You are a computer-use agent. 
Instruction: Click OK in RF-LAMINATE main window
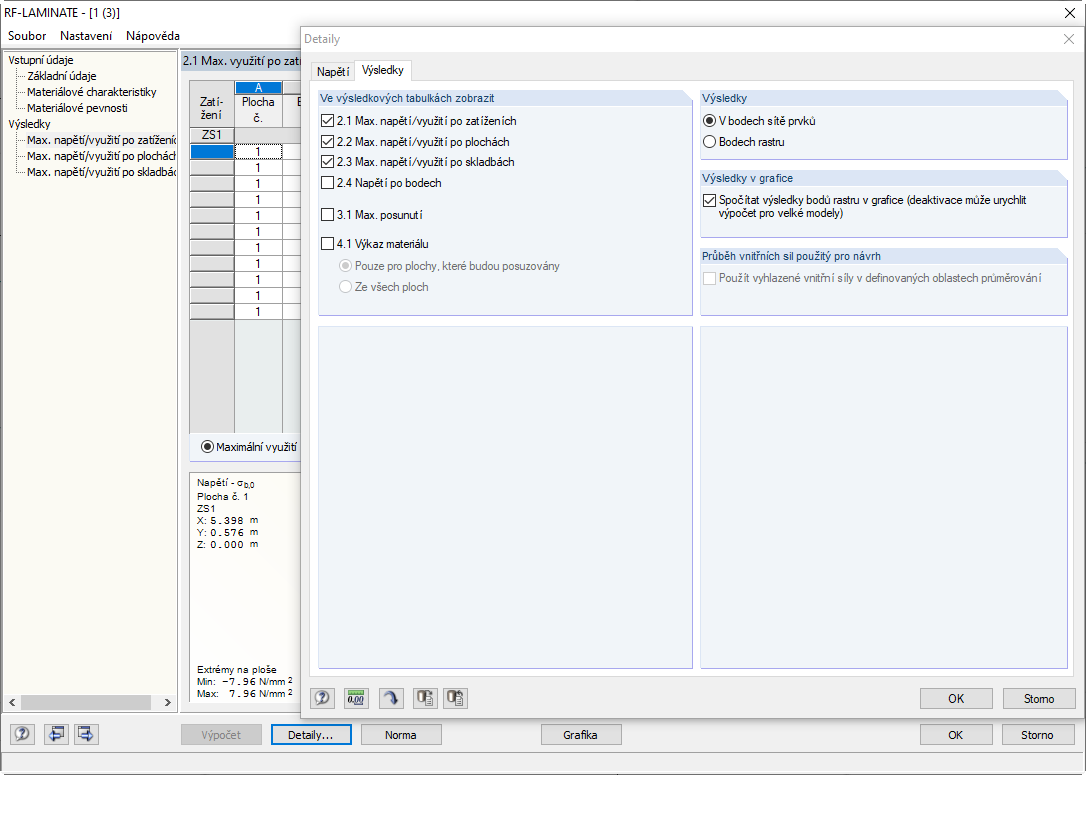click(956, 735)
